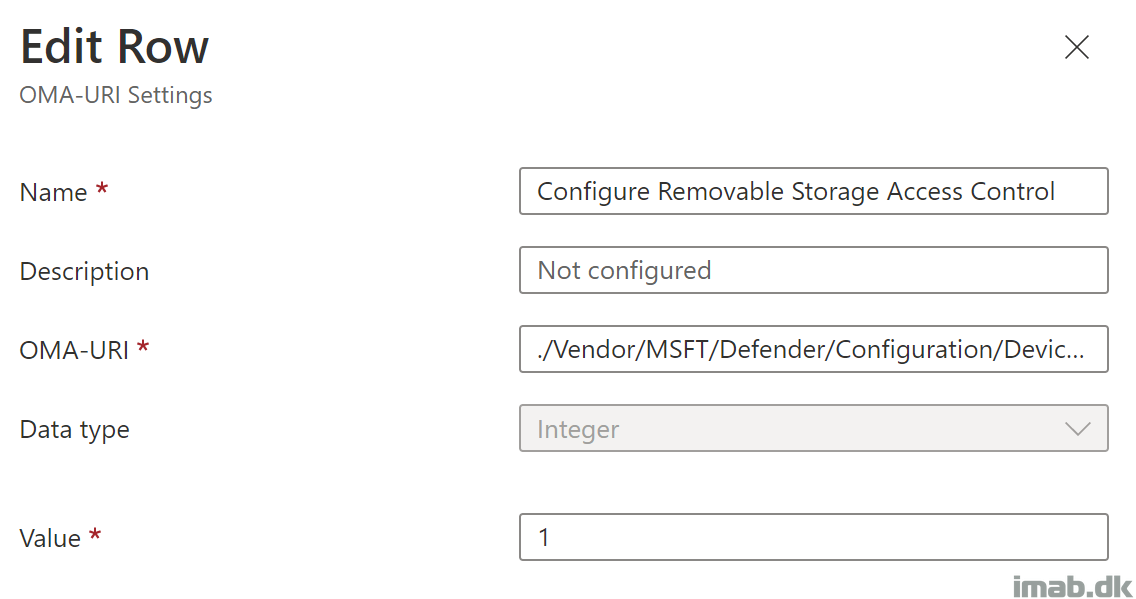Click the Name field label

click(x=54, y=193)
